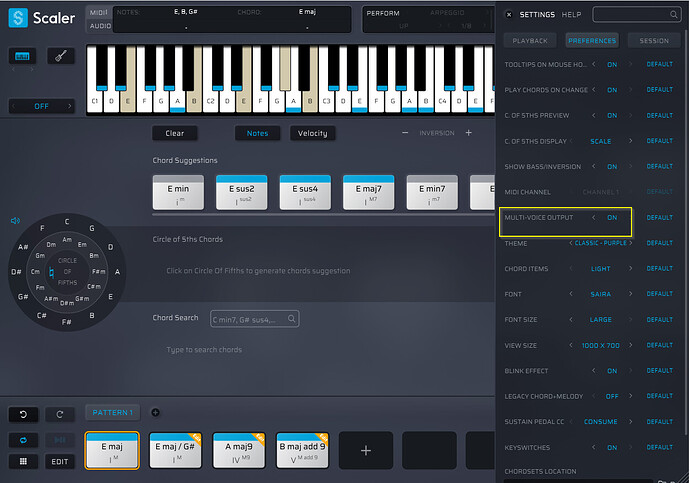Click the Clear button
This screenshot has width=690, height=483.
(x=175, y=133)
